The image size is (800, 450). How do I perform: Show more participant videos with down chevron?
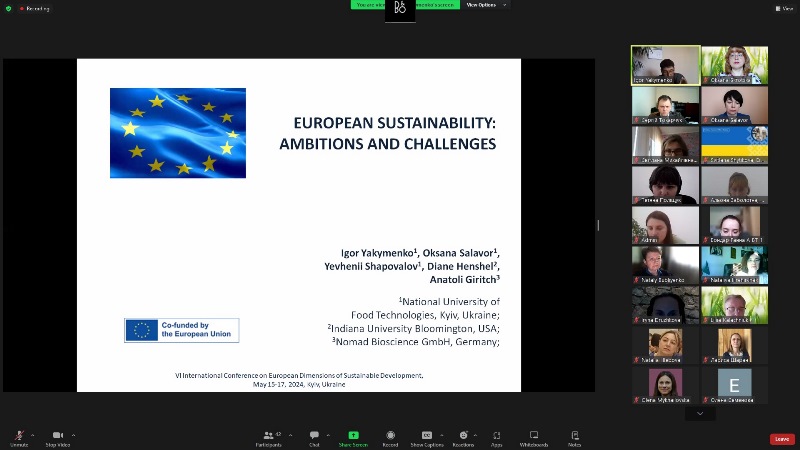tap(700, 413)
